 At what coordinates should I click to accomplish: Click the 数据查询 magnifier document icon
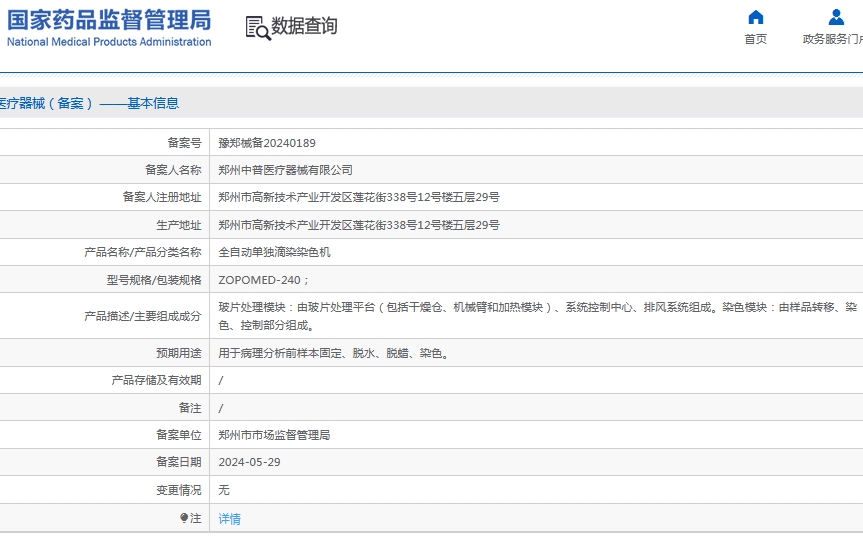[x=258, y=28]
